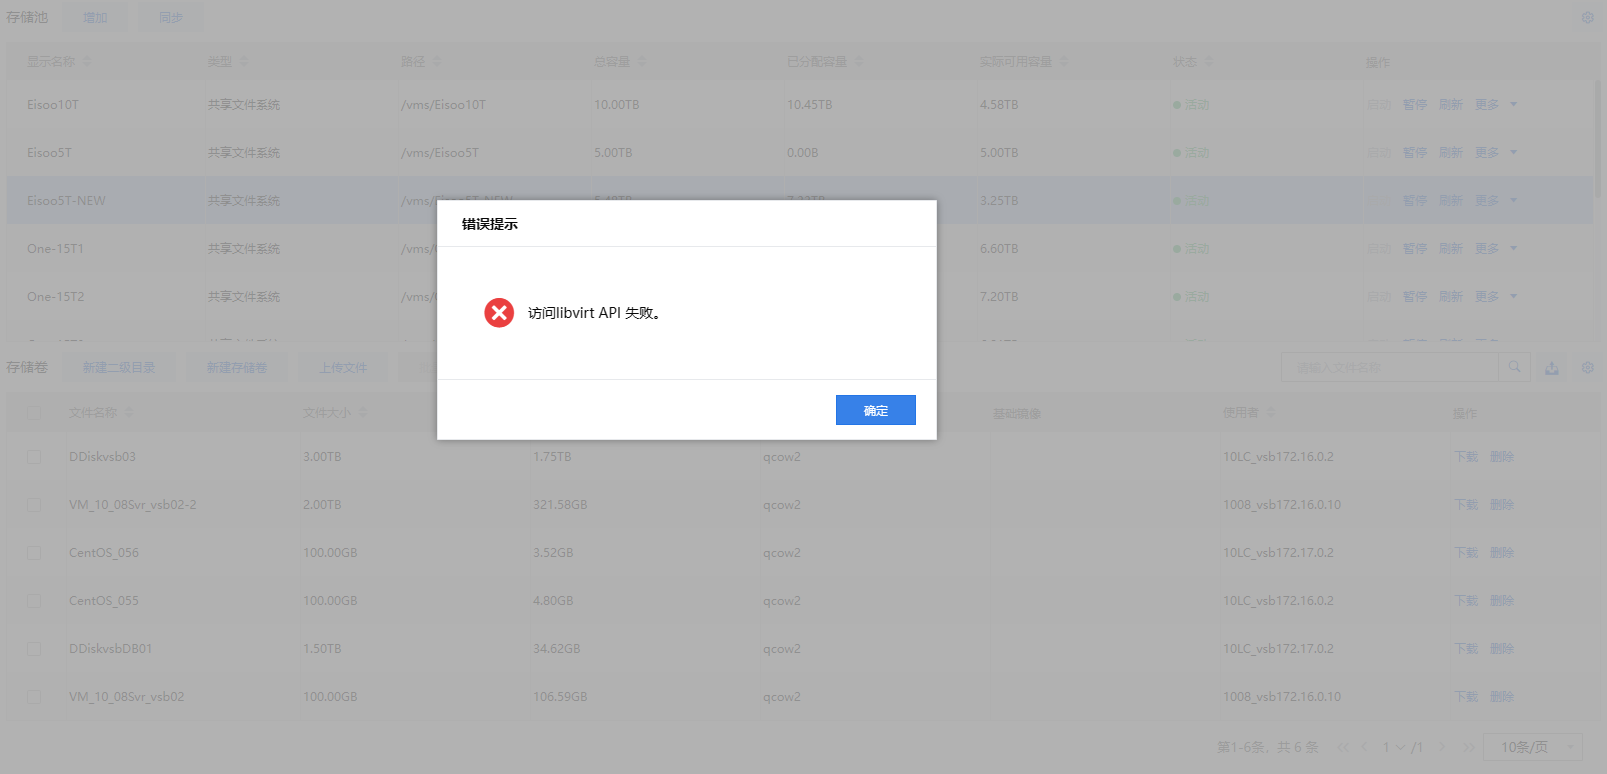The width and height of the screenshot is (1607, 774).
Task: Jump to the first page of volumes
Action: point(1343,747)
